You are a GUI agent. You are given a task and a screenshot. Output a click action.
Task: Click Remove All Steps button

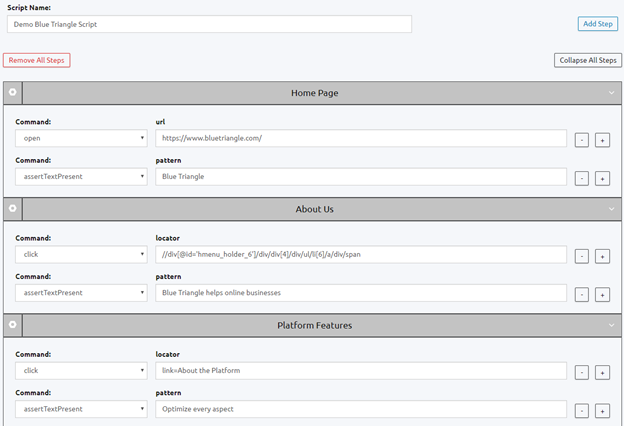coord(37,60)
